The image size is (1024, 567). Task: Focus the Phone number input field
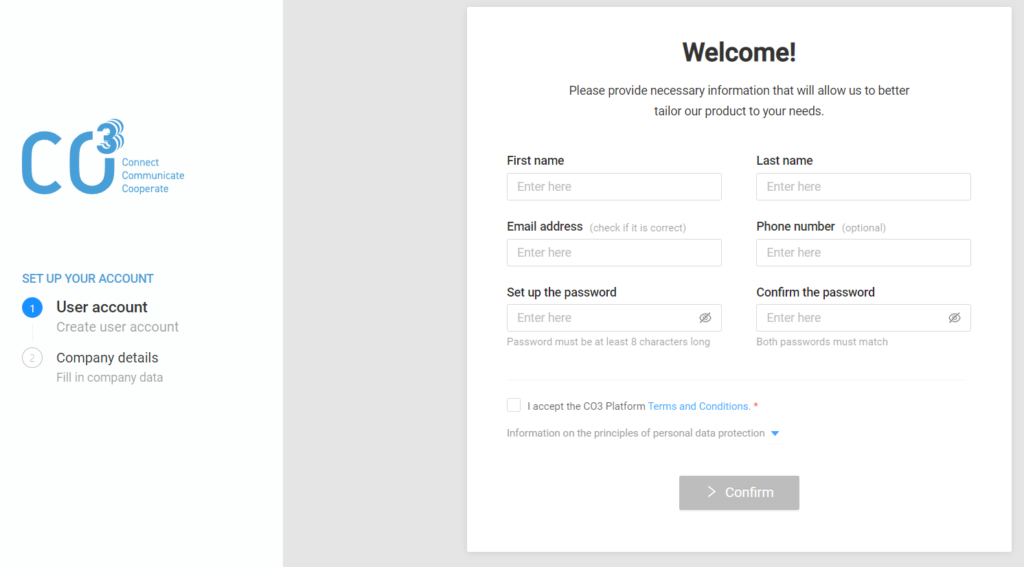[863, 253]
